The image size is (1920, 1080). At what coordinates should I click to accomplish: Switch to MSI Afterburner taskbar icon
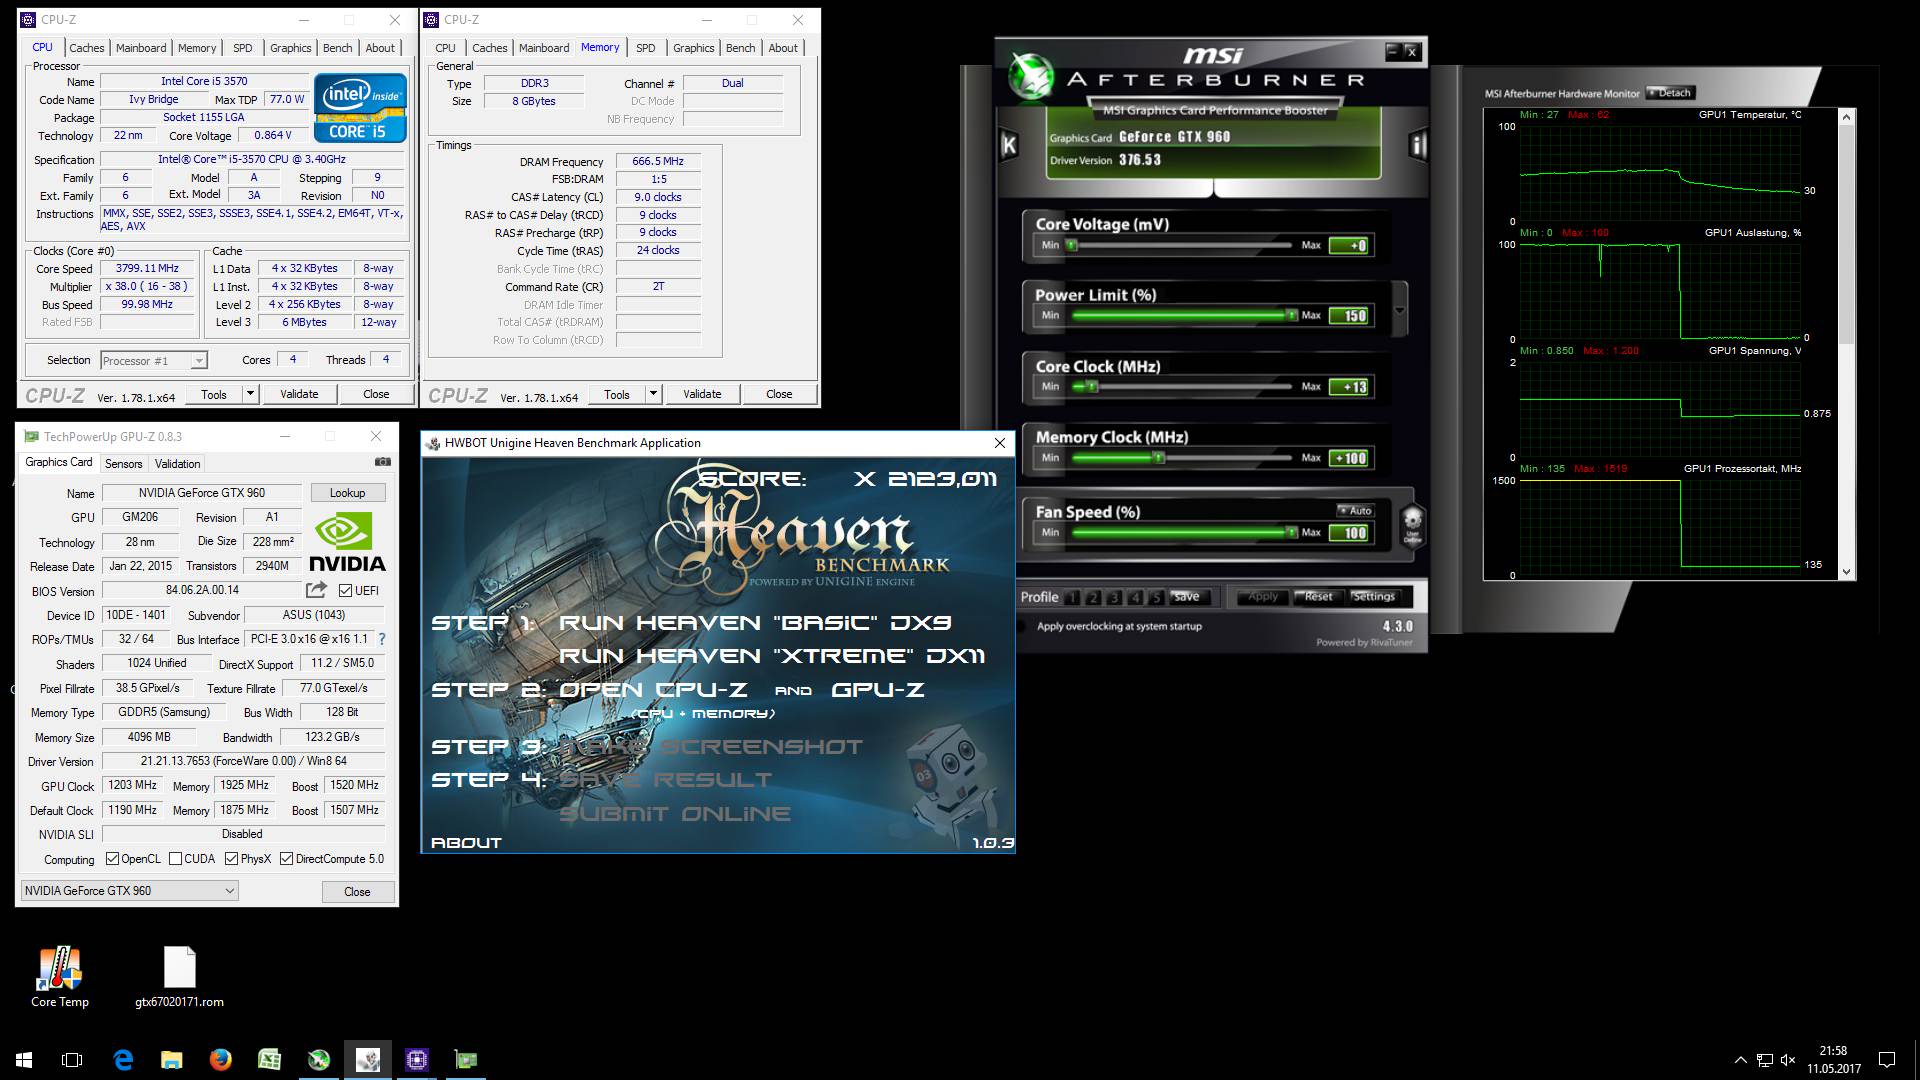click(319, 1060)
